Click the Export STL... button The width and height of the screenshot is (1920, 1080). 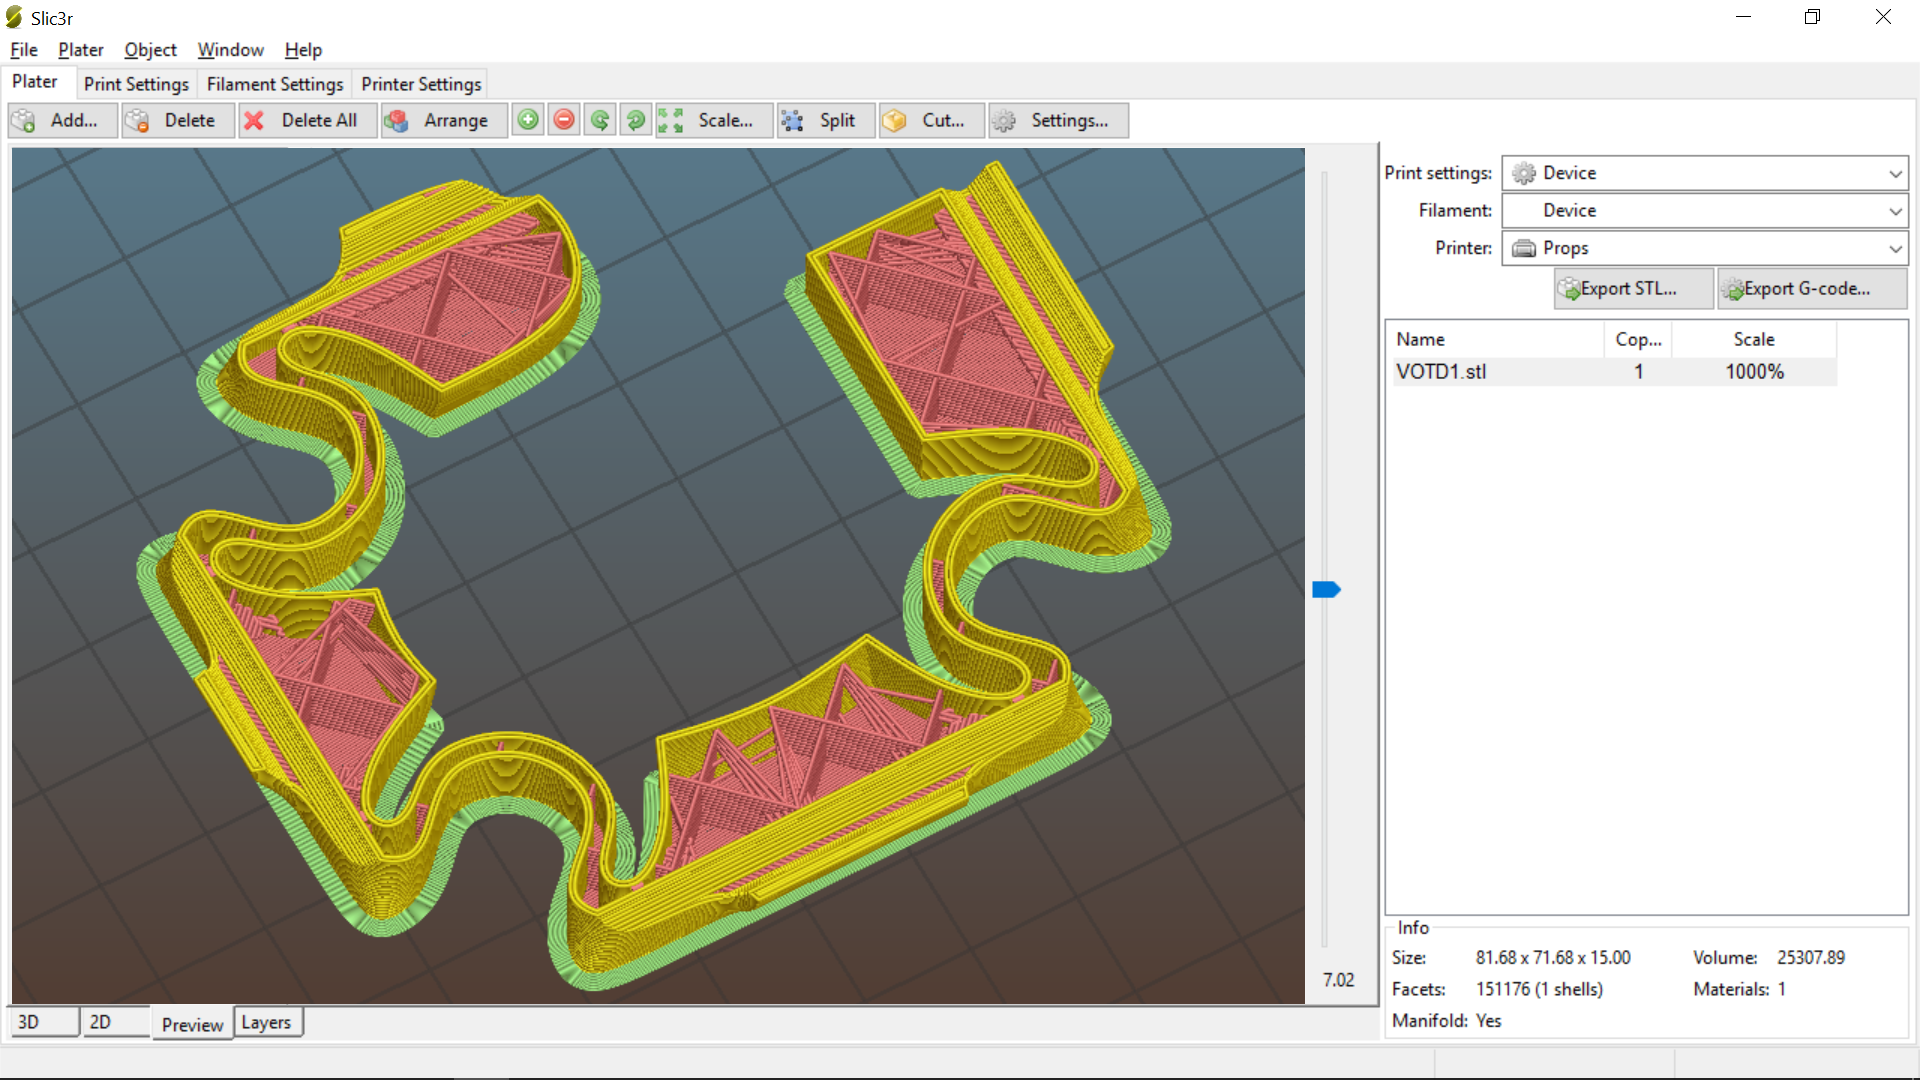(1633, 288)
